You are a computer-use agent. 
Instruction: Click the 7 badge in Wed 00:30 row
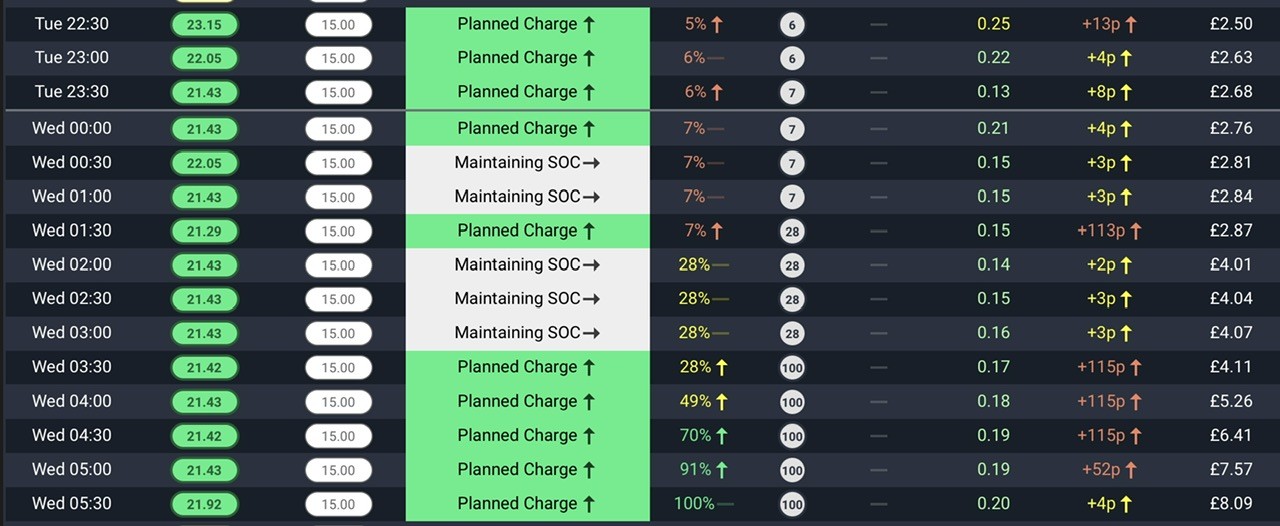tap(792, 164)
